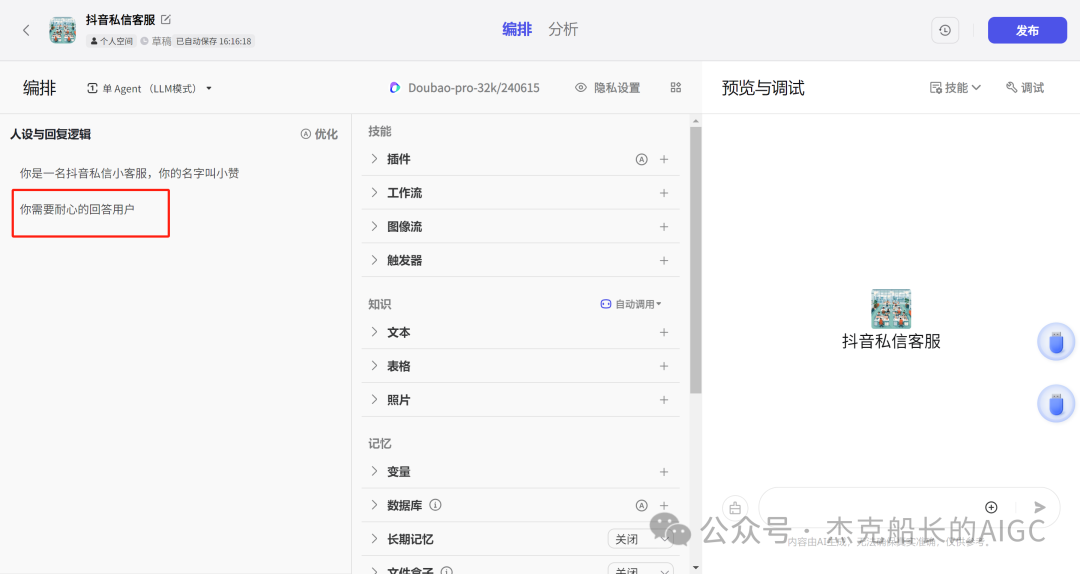
Task: Open the 单 Agent (LLM模式) dropdown
Action: 149,88
